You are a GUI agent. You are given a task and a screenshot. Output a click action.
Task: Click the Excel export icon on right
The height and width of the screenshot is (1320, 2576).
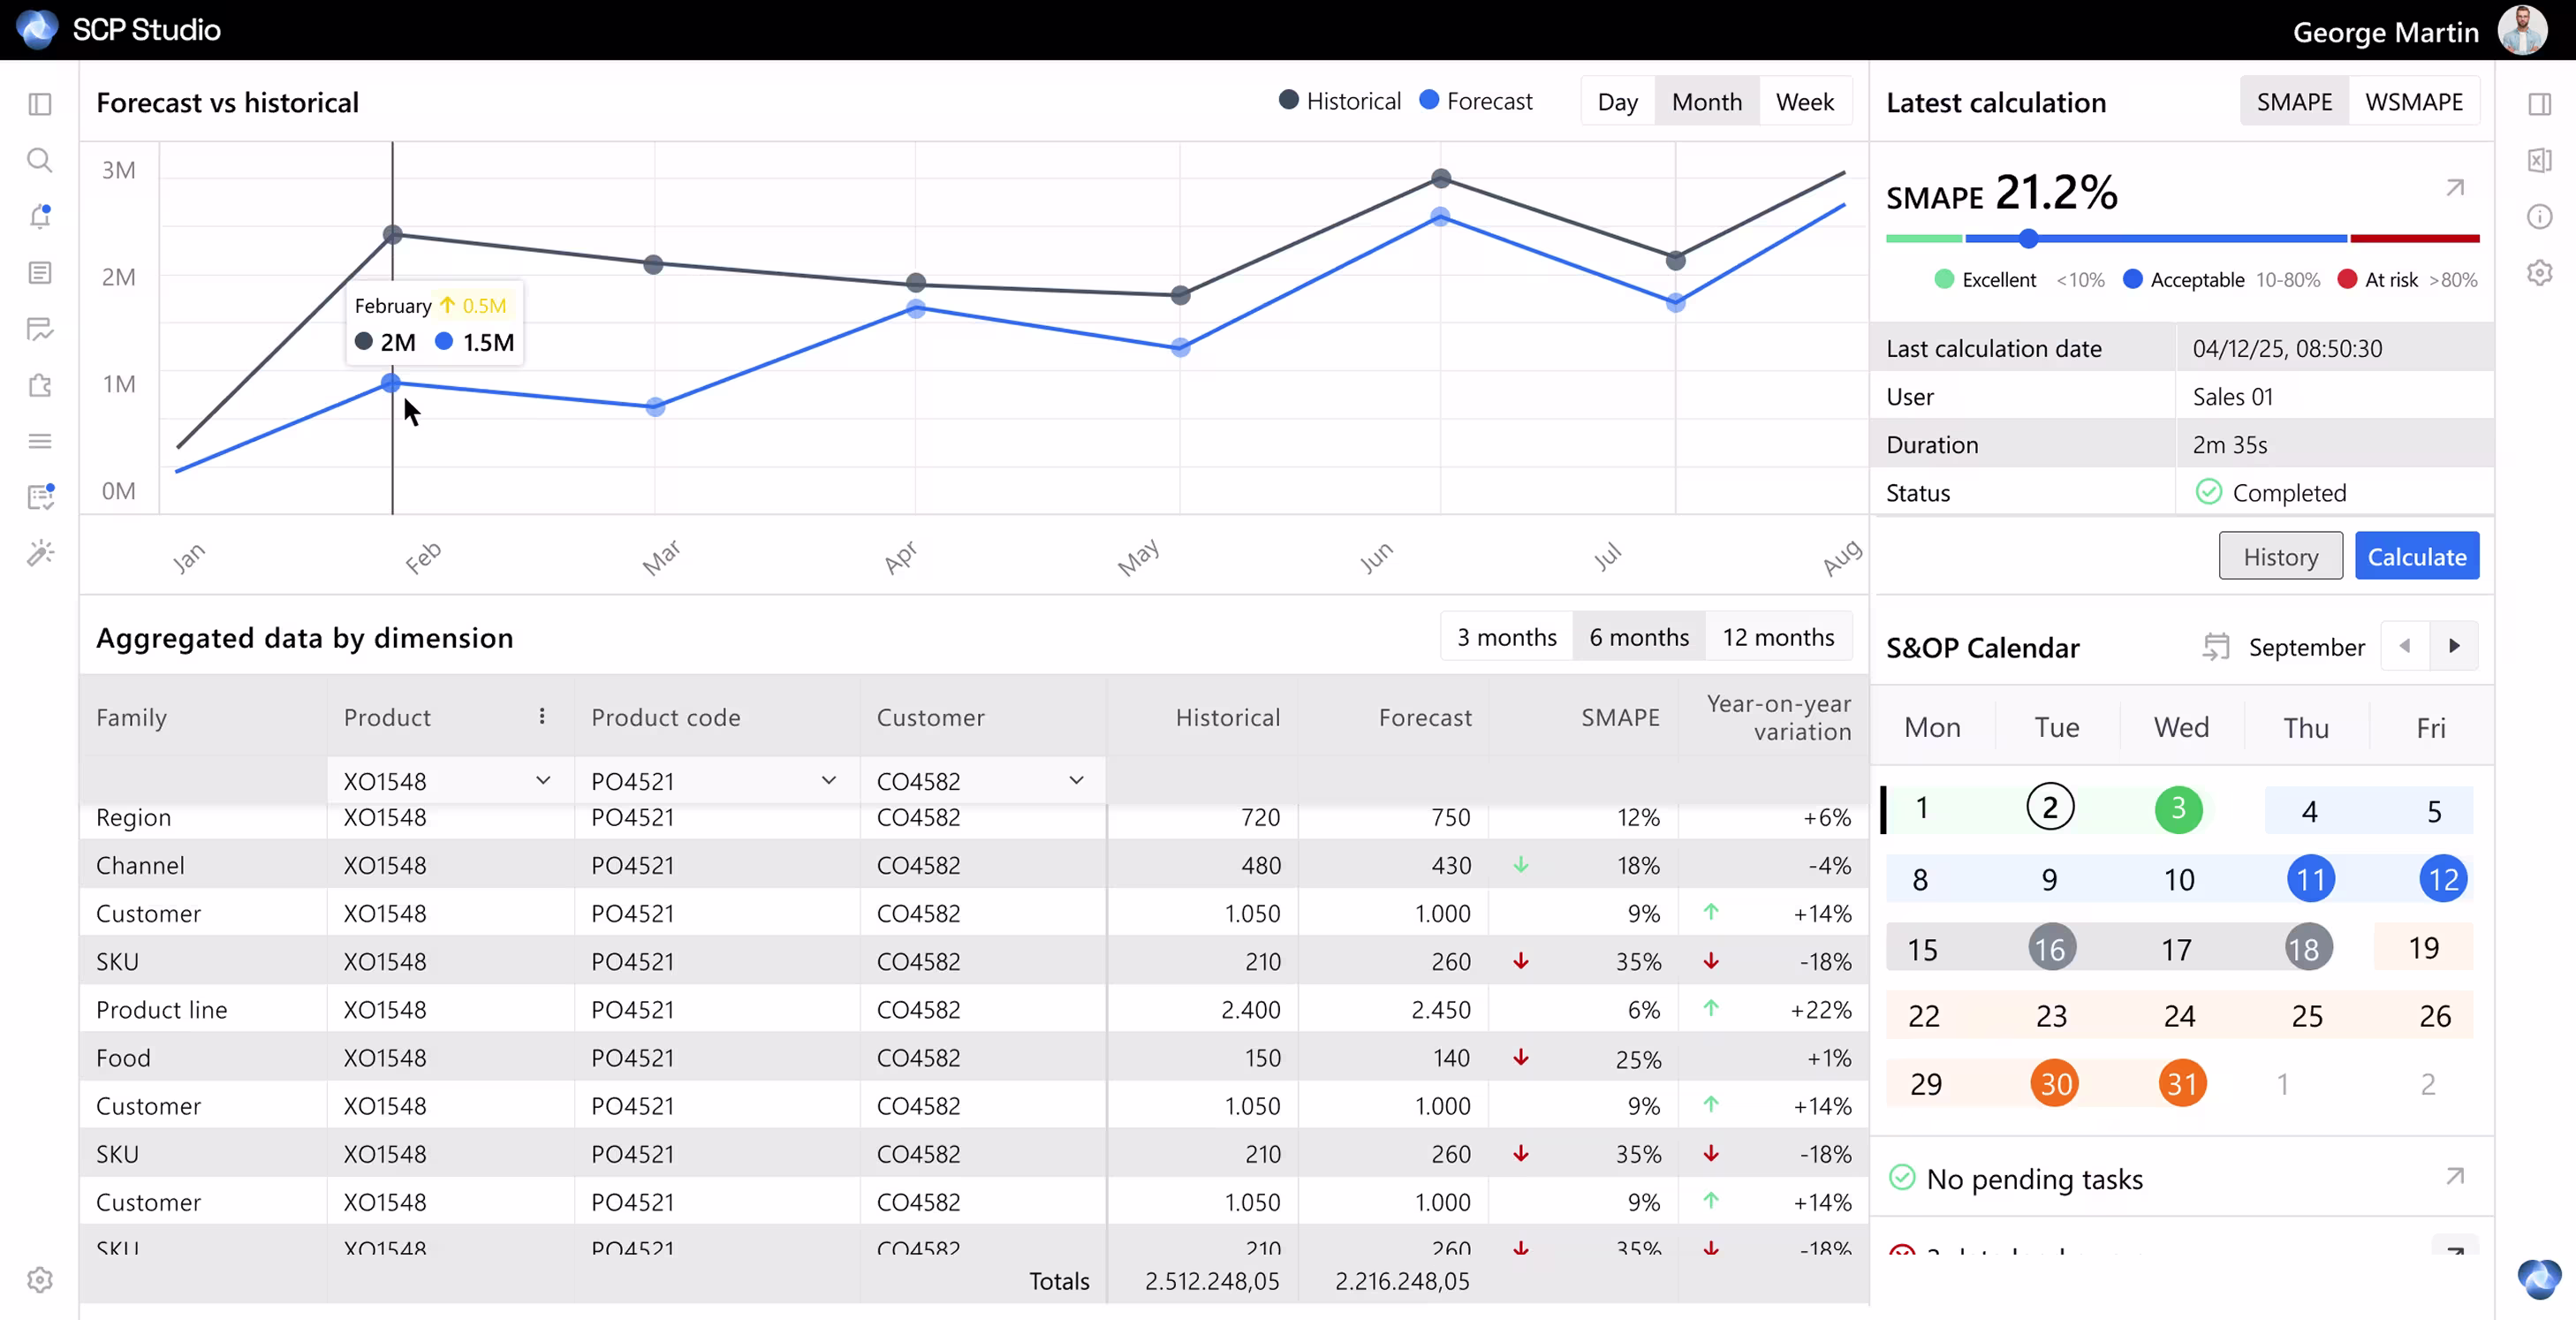pos(2539,160)
